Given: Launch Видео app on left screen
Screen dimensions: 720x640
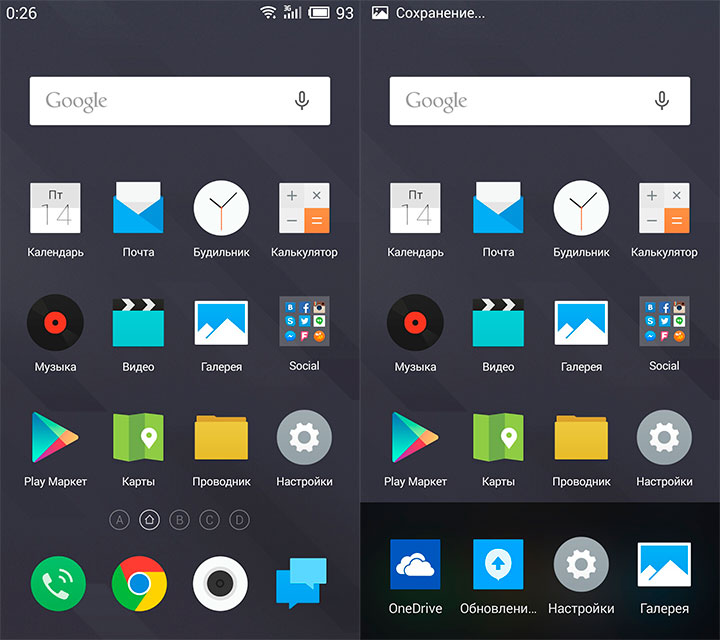Looking at the screenshot, I should click(138, 322).
